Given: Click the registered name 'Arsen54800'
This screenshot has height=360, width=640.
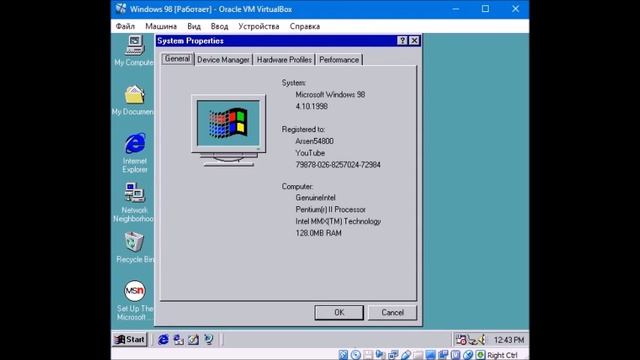Looking at the screenshot, I should click(x=314, y=141).
